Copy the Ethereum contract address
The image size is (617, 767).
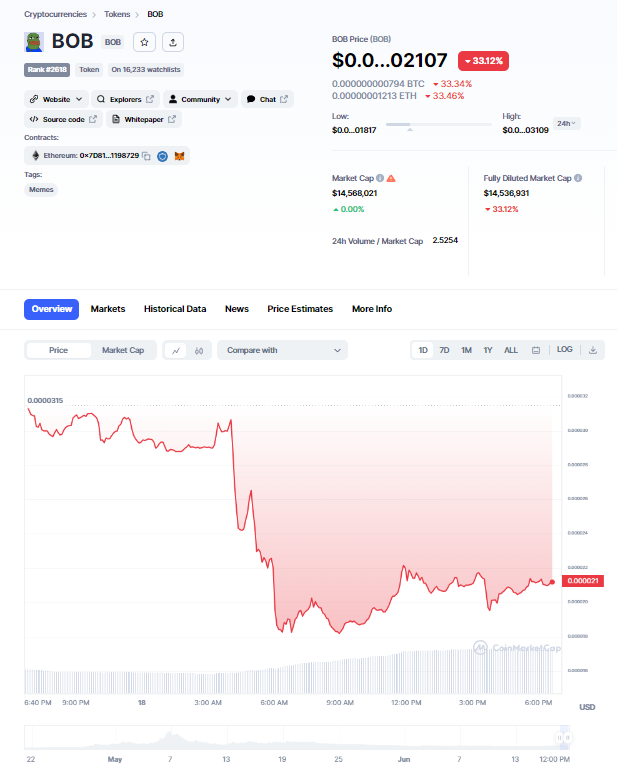coord(146,156)
